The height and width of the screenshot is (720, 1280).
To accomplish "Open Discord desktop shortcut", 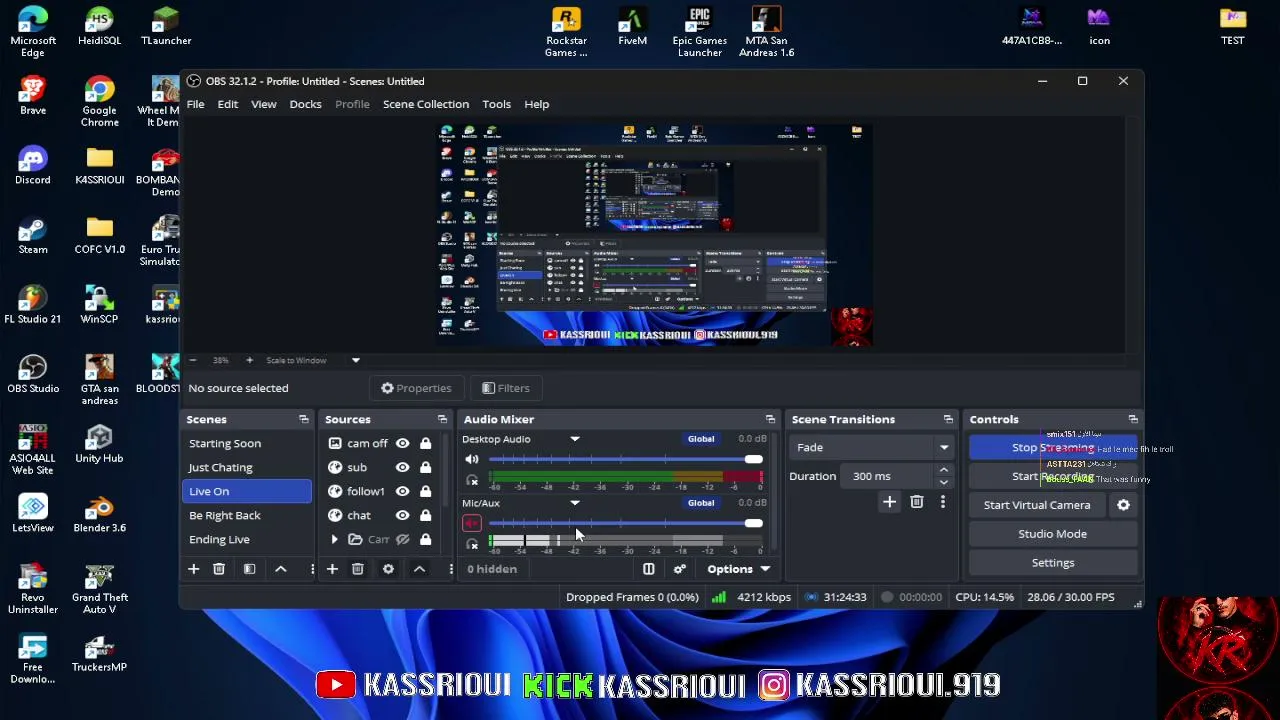I will point(32,166).
